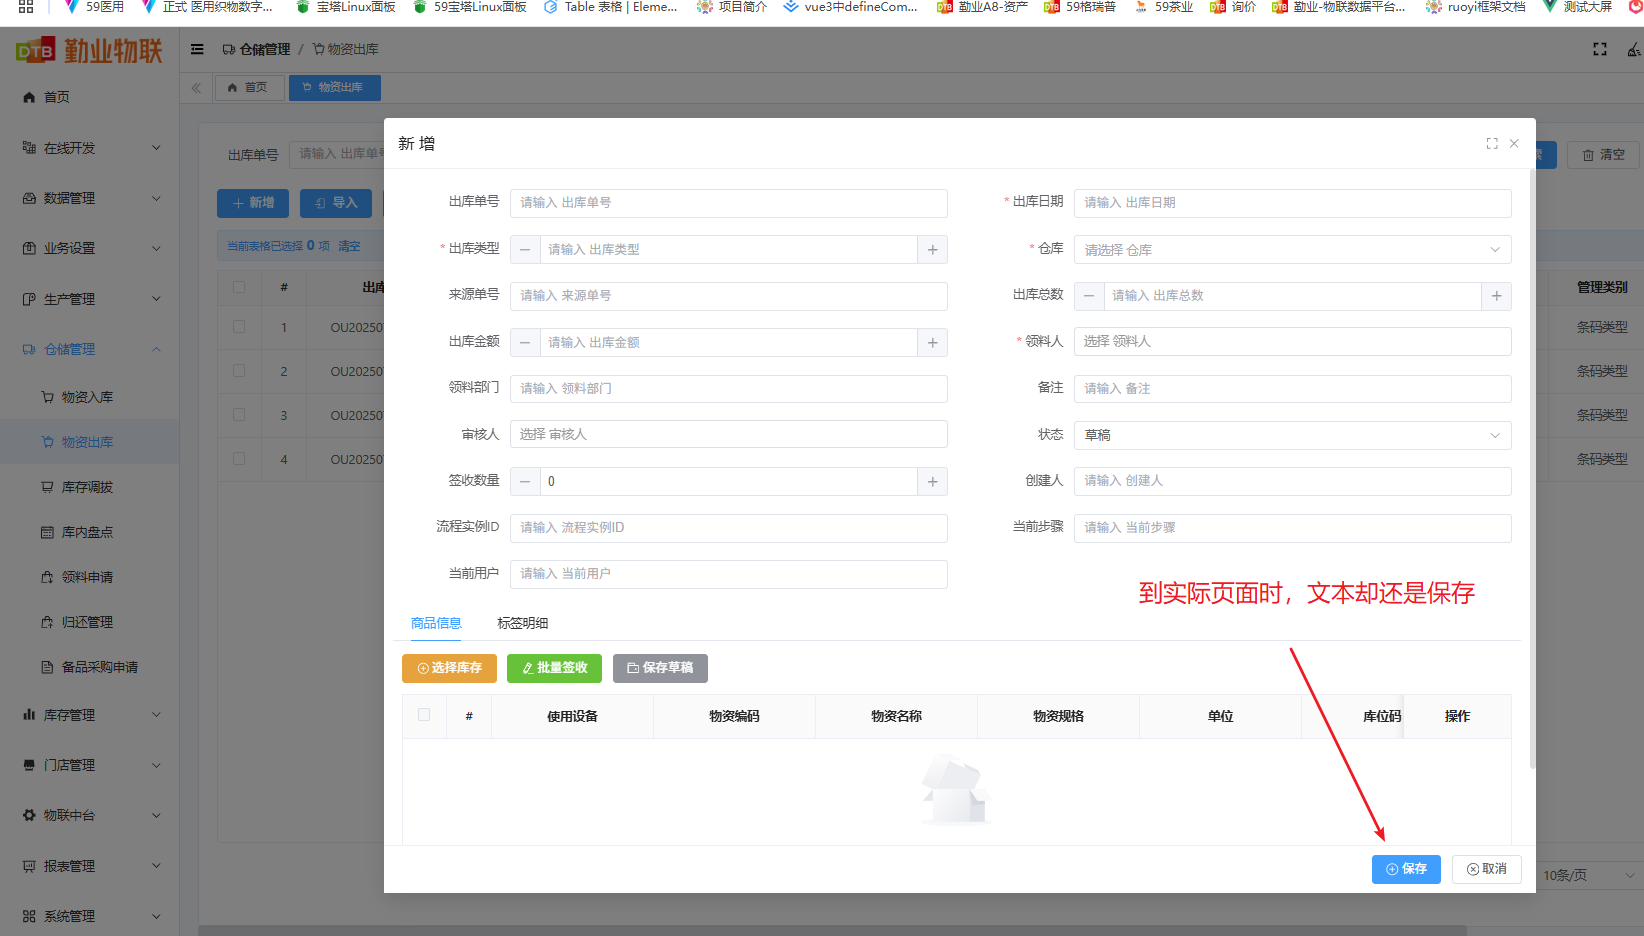Increase 签收数量 with plus button
Image resolution: width=1644 pixels, height=936 pixels.
pyautogui.click(x=932, y=482)
